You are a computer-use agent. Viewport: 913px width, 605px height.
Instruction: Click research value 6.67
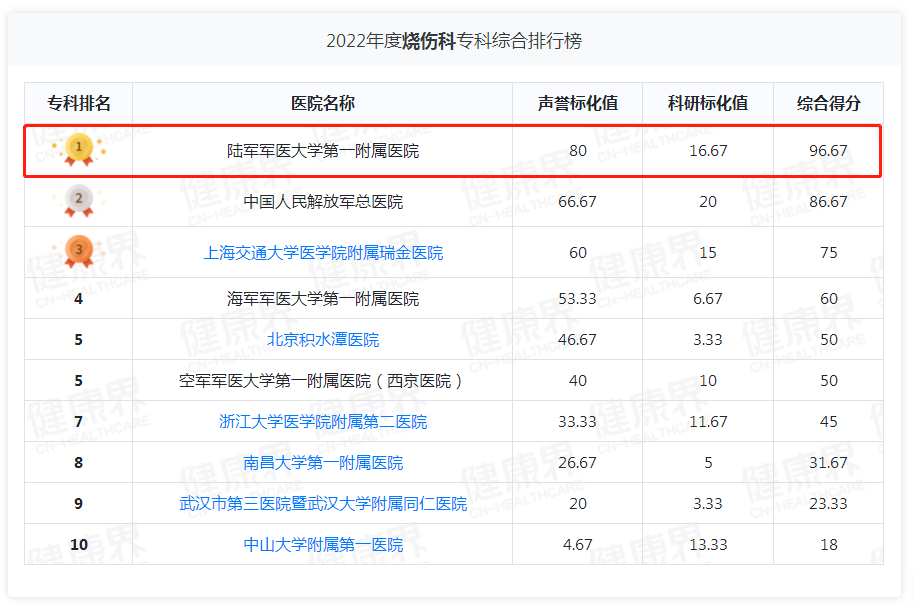(708, 299)
